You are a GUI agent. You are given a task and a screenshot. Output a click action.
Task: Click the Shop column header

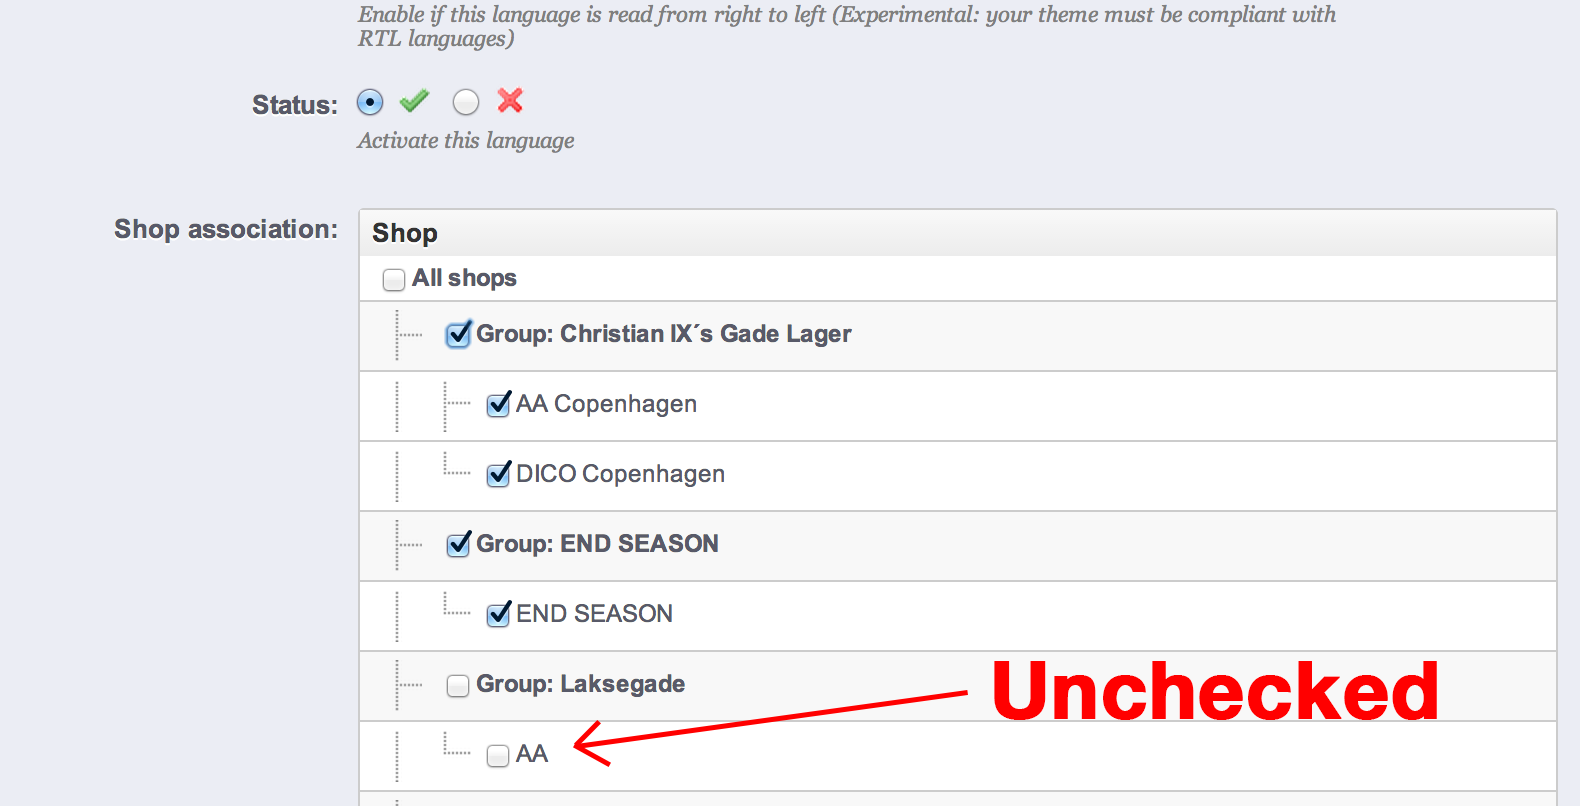tap(405, 233)
